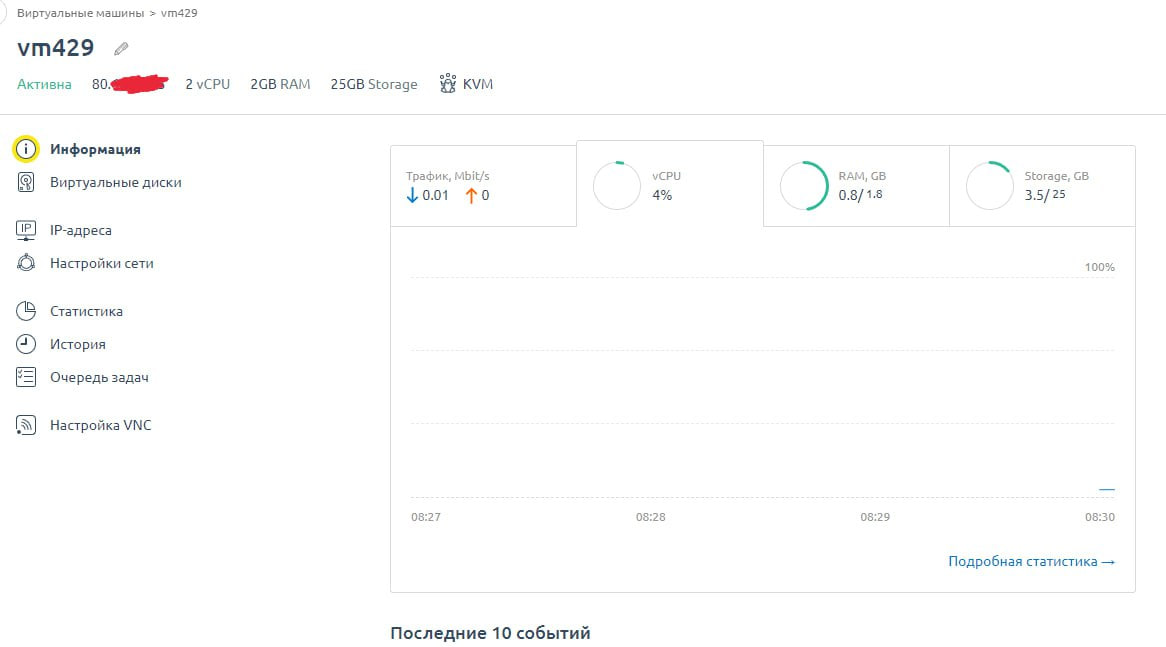
Task: Show the Storage, GB usage tab
Action: click(x=1042, y=186)
